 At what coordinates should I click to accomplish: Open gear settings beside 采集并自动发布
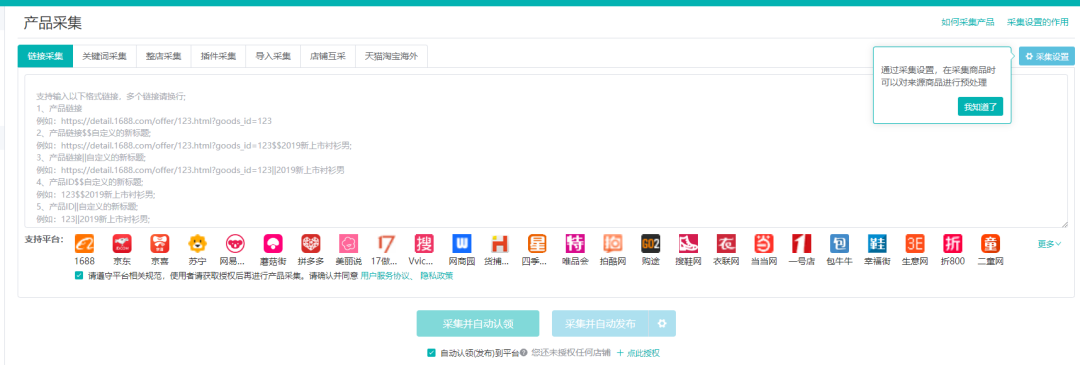663,324
